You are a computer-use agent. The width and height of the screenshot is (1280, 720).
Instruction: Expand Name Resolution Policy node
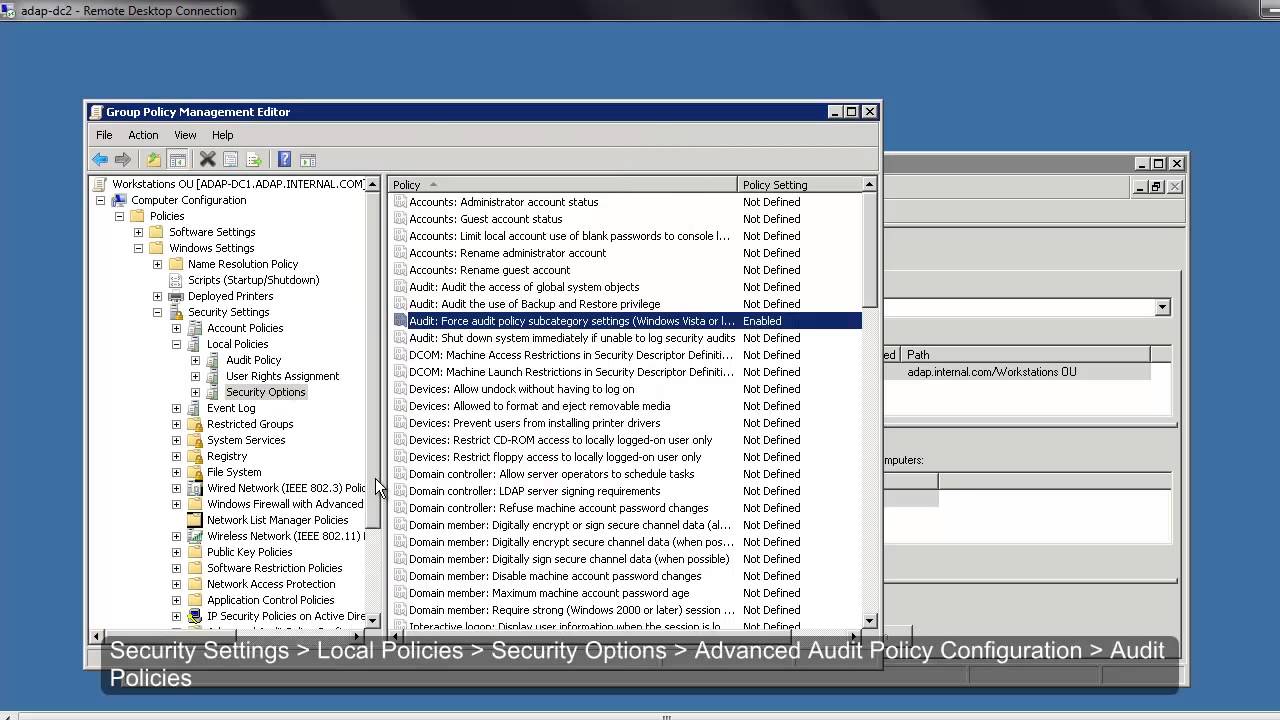(x=157, y=264)
